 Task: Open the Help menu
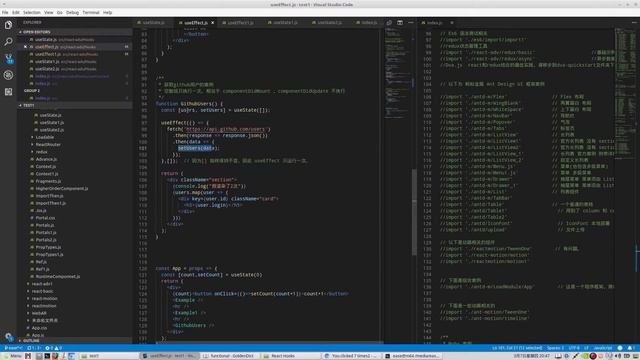(107, 13)
